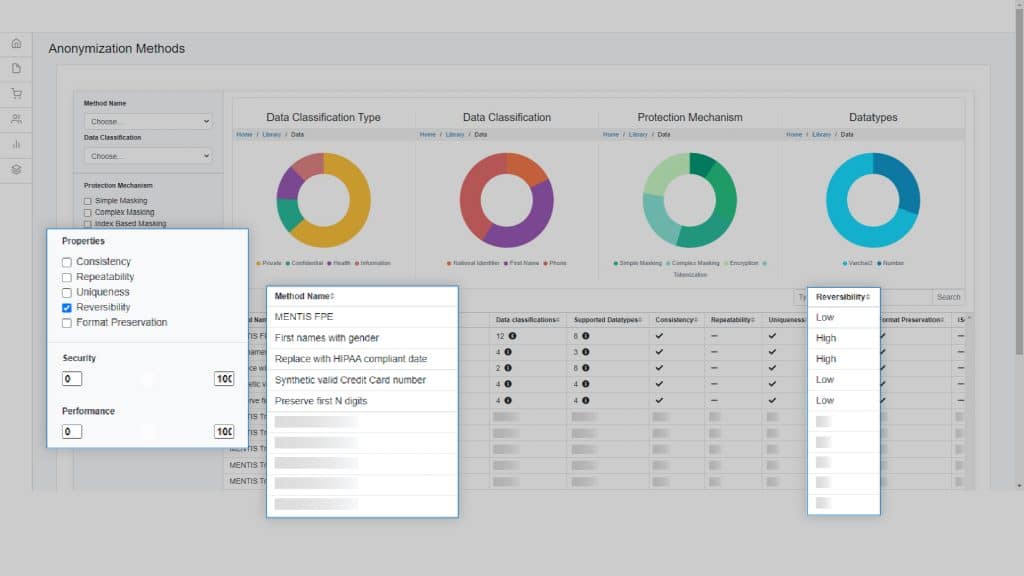Go to the Home icon in sidebar
This screenshot has height=576, width=1024.
(x=16, y=44)
